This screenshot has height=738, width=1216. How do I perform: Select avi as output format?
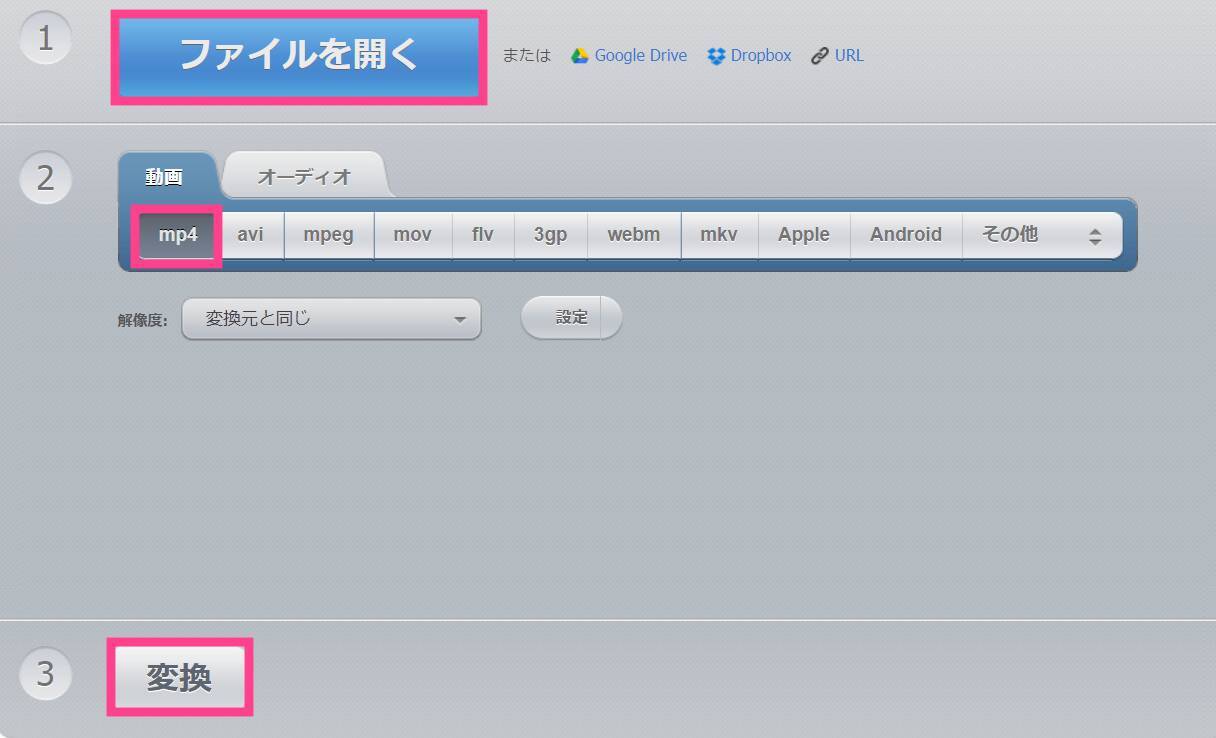251,235
